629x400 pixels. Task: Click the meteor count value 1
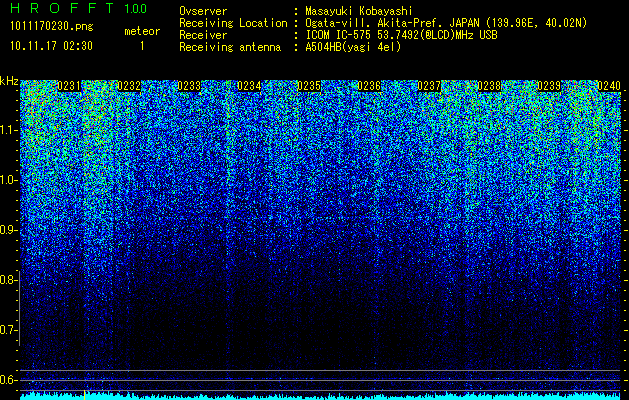(x=142, y=46)
